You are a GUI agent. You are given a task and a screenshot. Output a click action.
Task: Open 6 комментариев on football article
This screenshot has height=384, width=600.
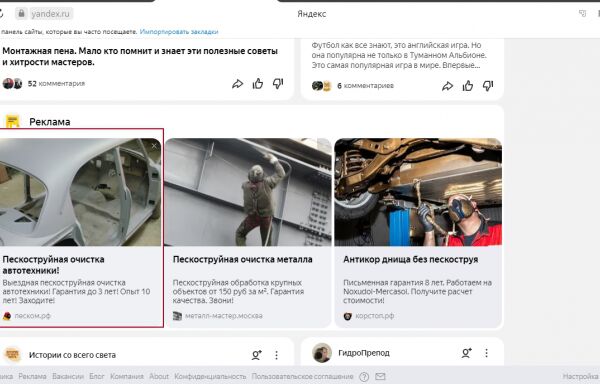pyautogui.click(x=365, y=86)
